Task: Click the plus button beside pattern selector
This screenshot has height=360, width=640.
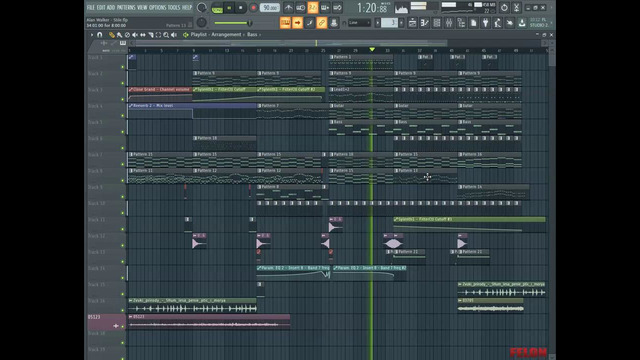Action: tap(402, 23)
